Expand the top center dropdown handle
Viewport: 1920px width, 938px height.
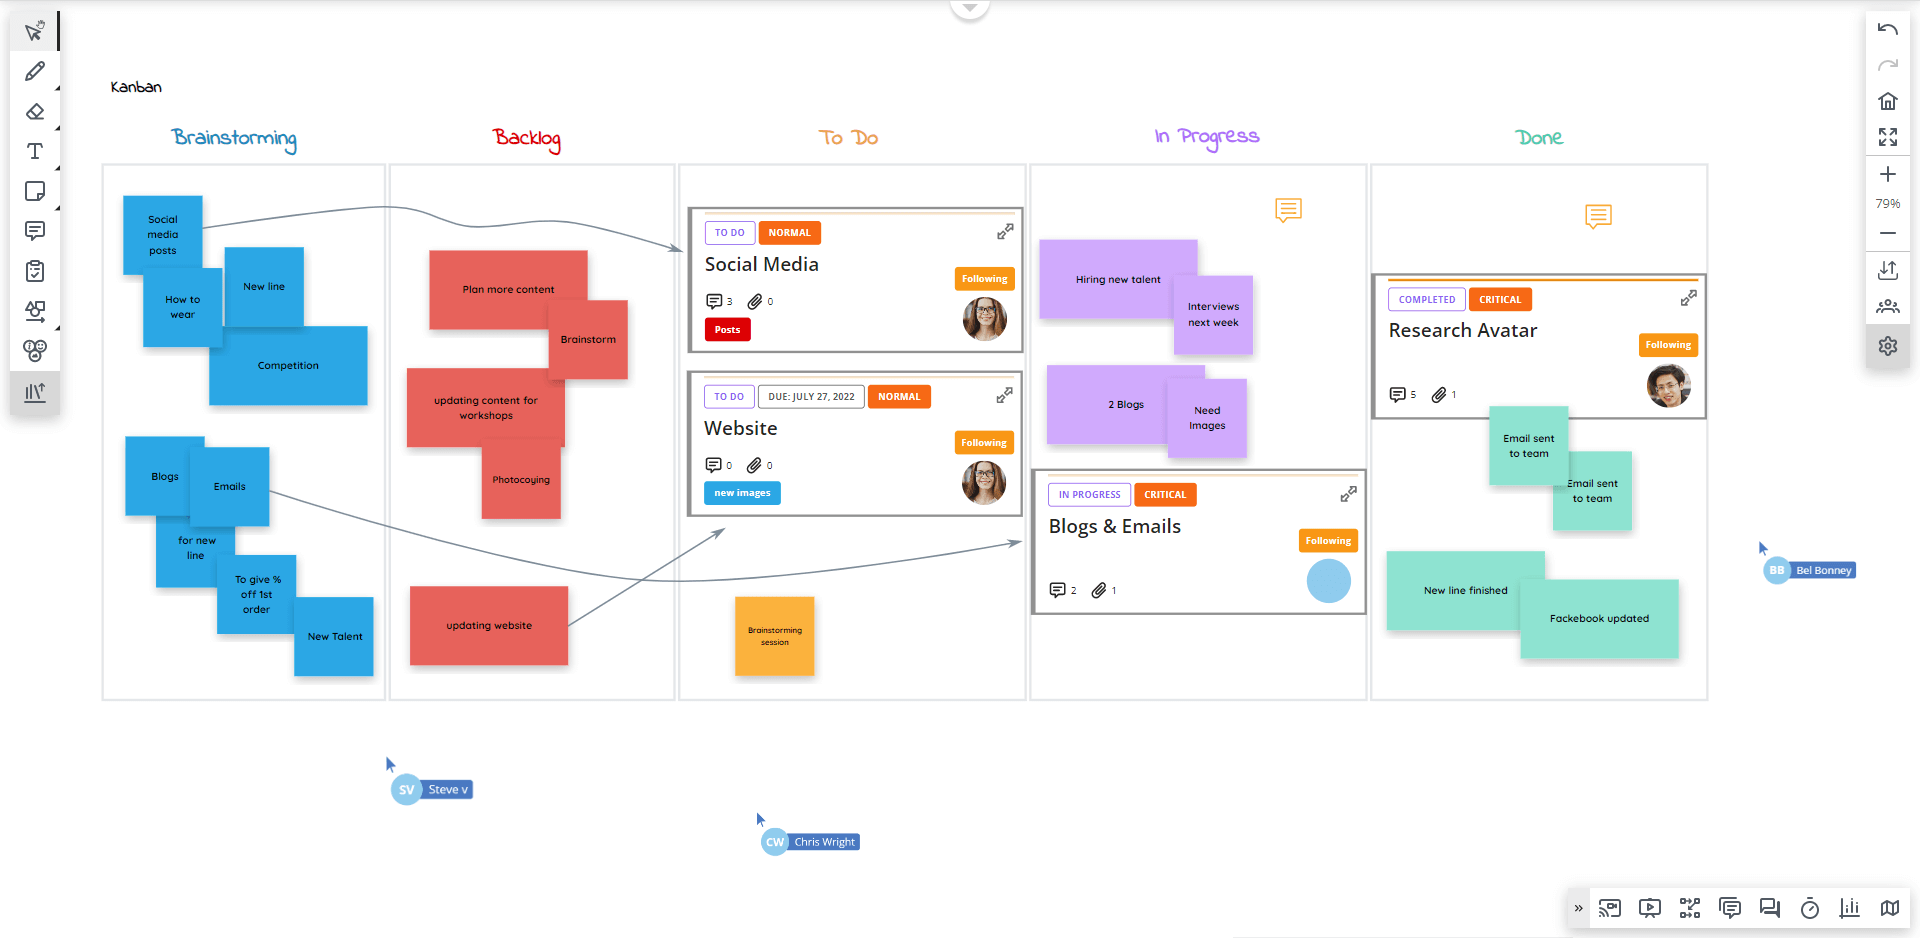969,8
